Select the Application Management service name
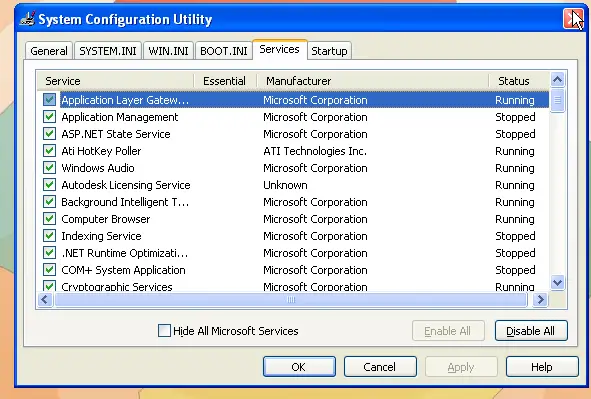This screenshot has width=591, height=399. pyautogui.click(x=119, y=117)
